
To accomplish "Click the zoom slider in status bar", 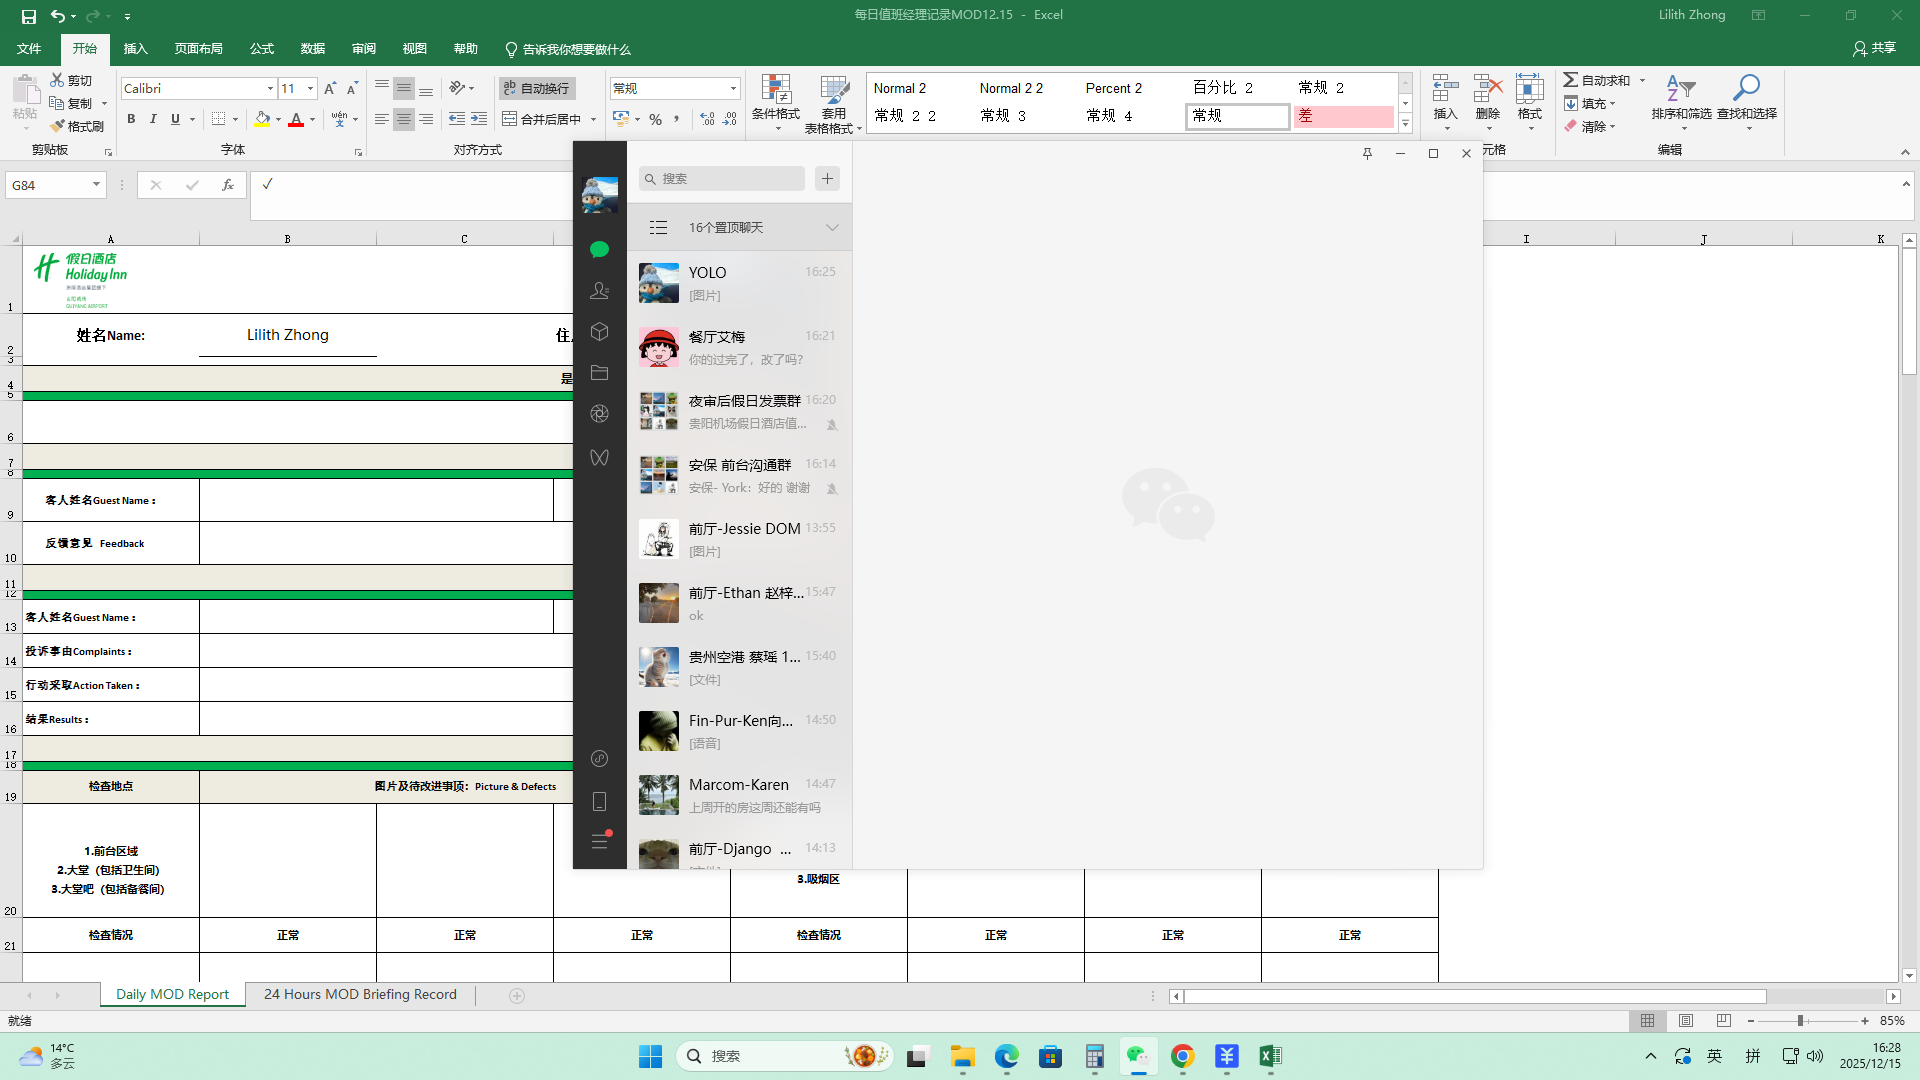I will [1800, 1020].
